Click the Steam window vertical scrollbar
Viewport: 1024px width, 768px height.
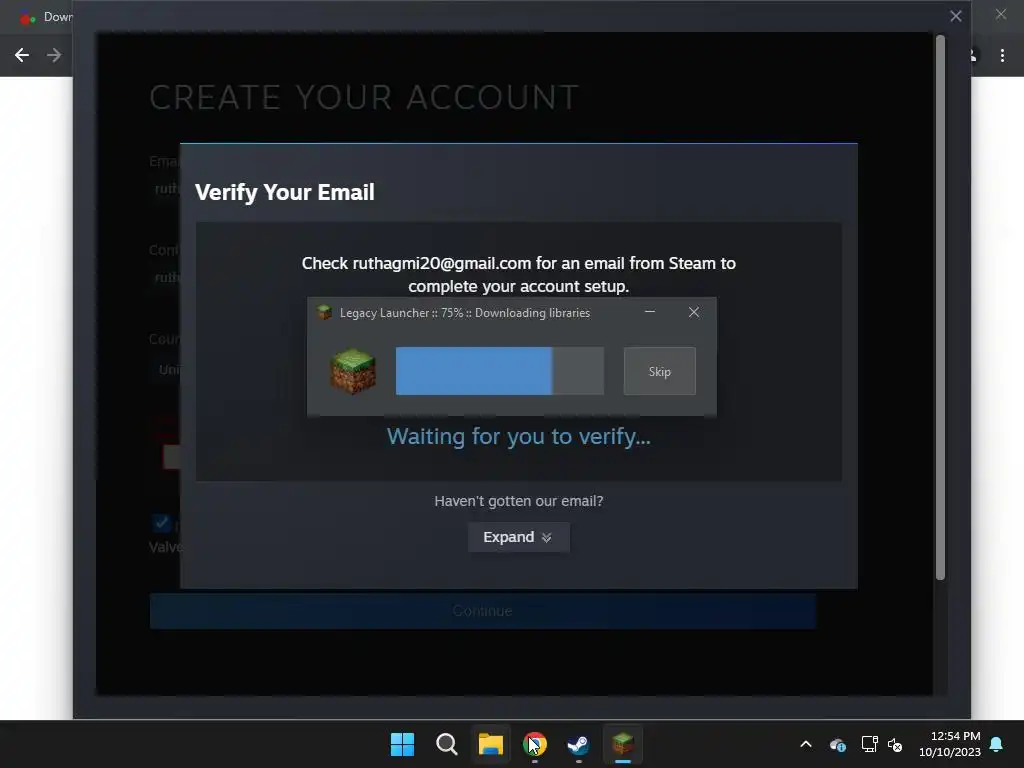pos(940,307)
